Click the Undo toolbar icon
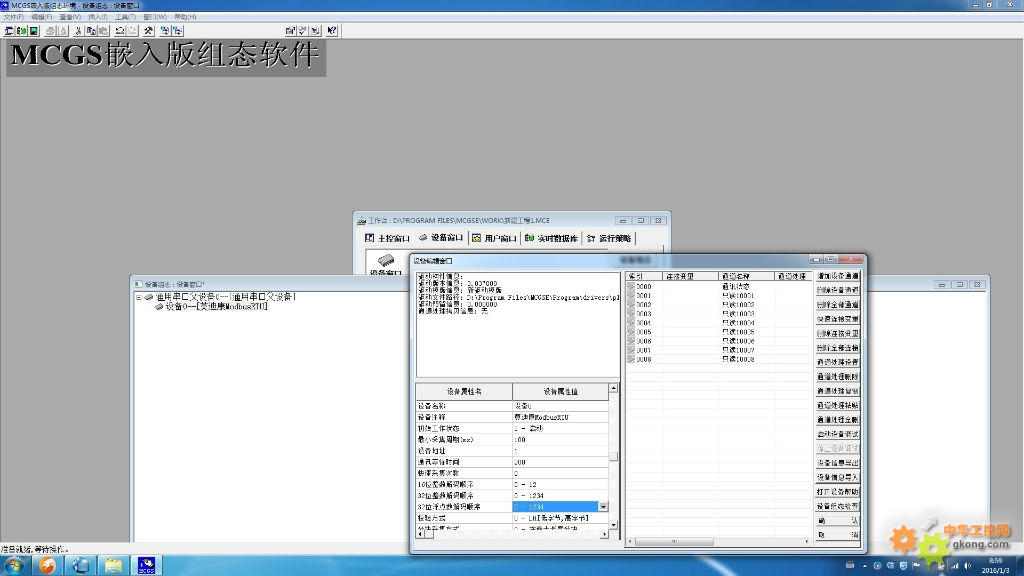The height and width of the screenshot is (576, 1024). pos(120,31)
